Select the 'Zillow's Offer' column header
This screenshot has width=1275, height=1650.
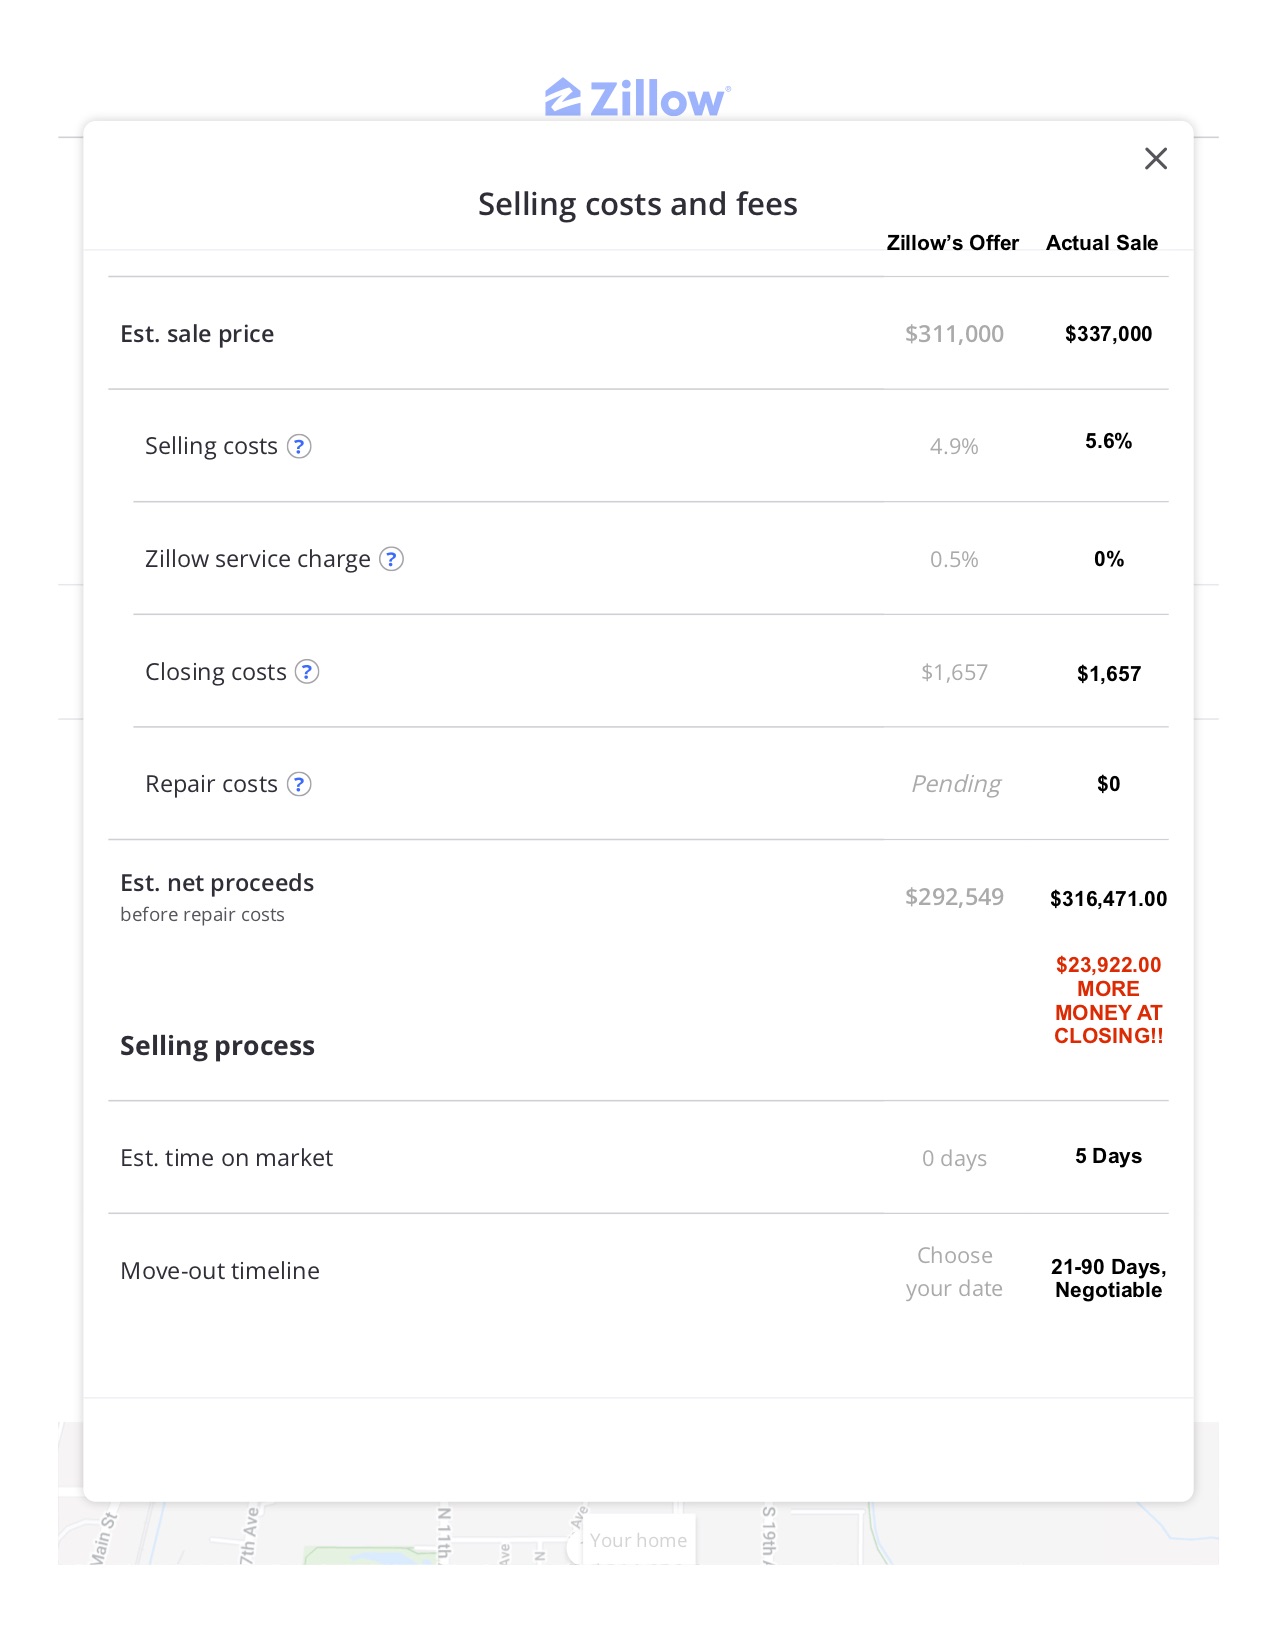[x=952, y=243]
